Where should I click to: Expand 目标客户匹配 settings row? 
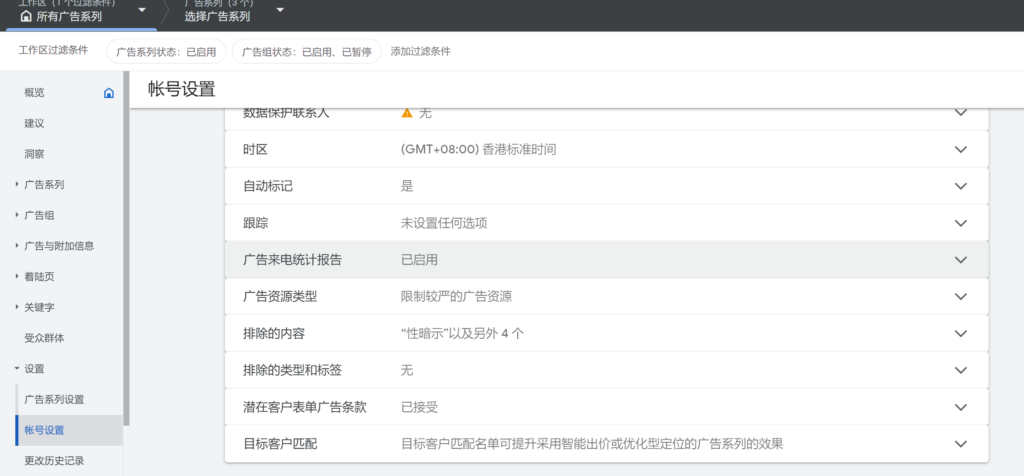[x=960, y=444]
